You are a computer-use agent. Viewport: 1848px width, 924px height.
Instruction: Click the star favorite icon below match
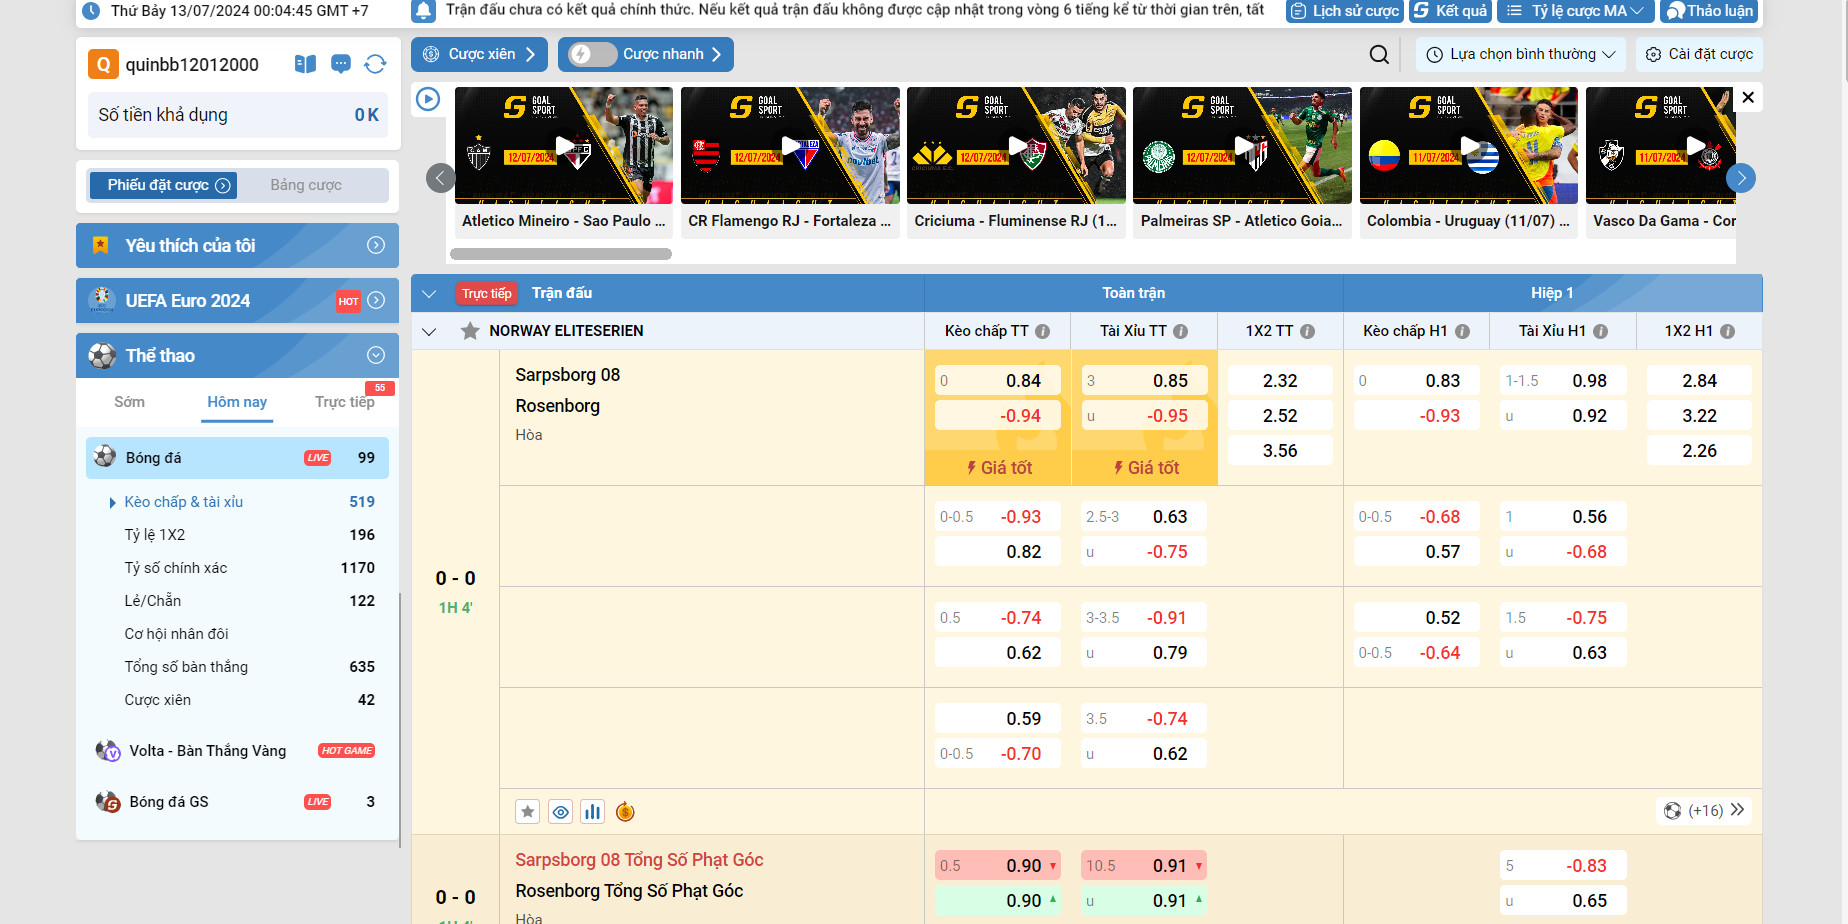pos(528,812)
